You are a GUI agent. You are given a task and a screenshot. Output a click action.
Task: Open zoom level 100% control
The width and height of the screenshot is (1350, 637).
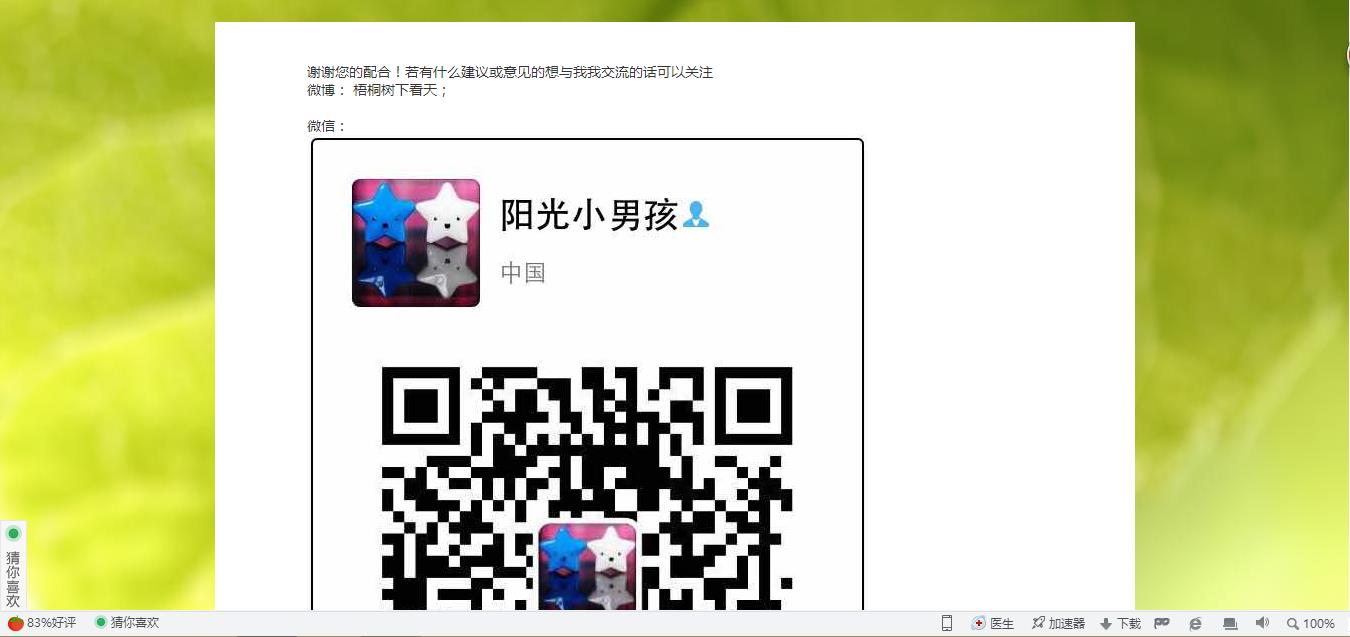(x=1311, y=623)
